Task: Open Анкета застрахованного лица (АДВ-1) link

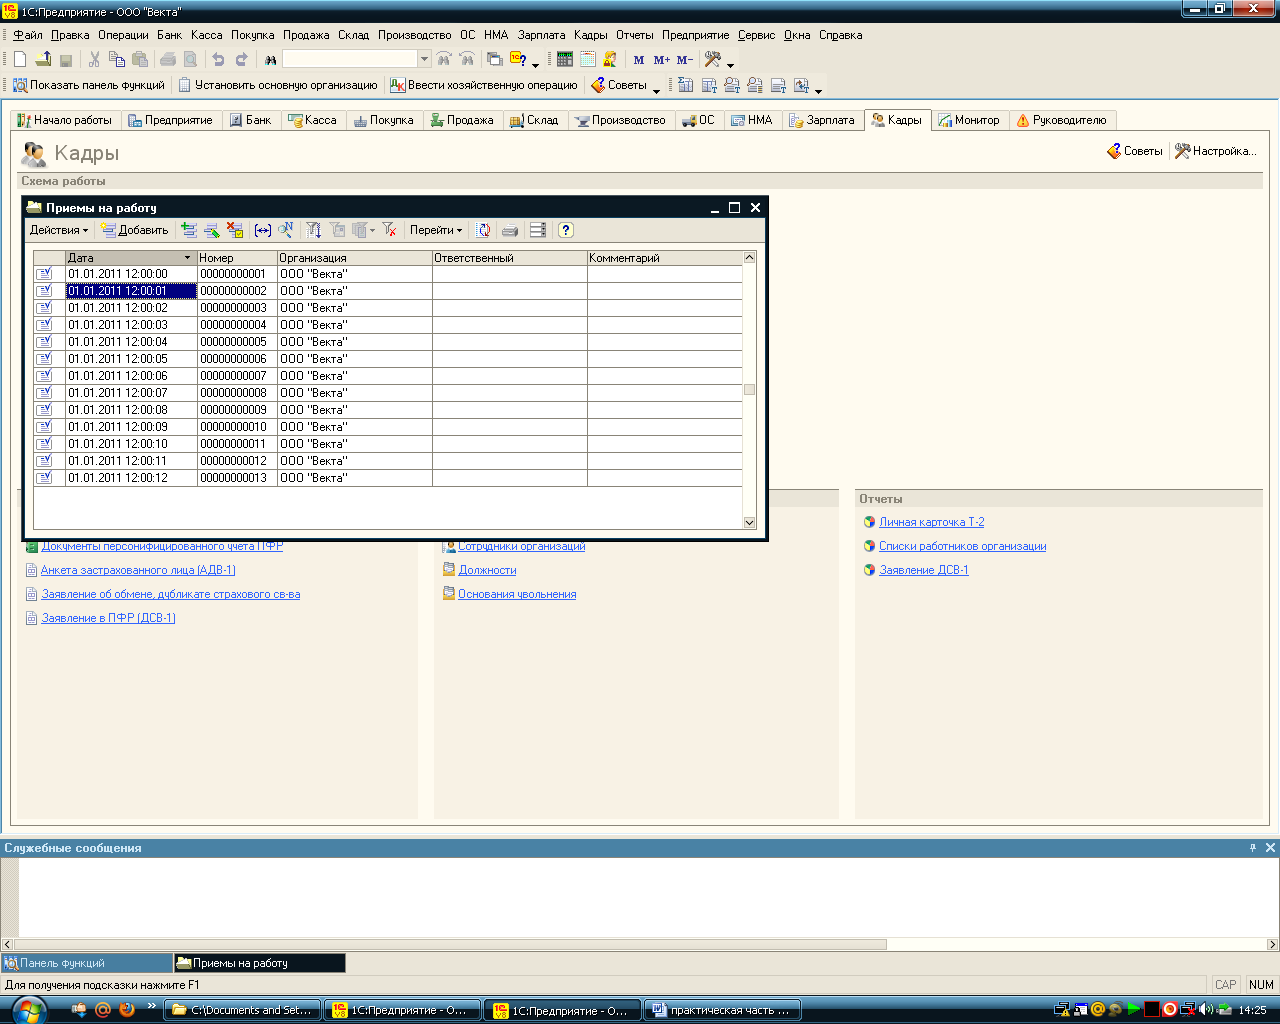Action: tap(138, 570)
